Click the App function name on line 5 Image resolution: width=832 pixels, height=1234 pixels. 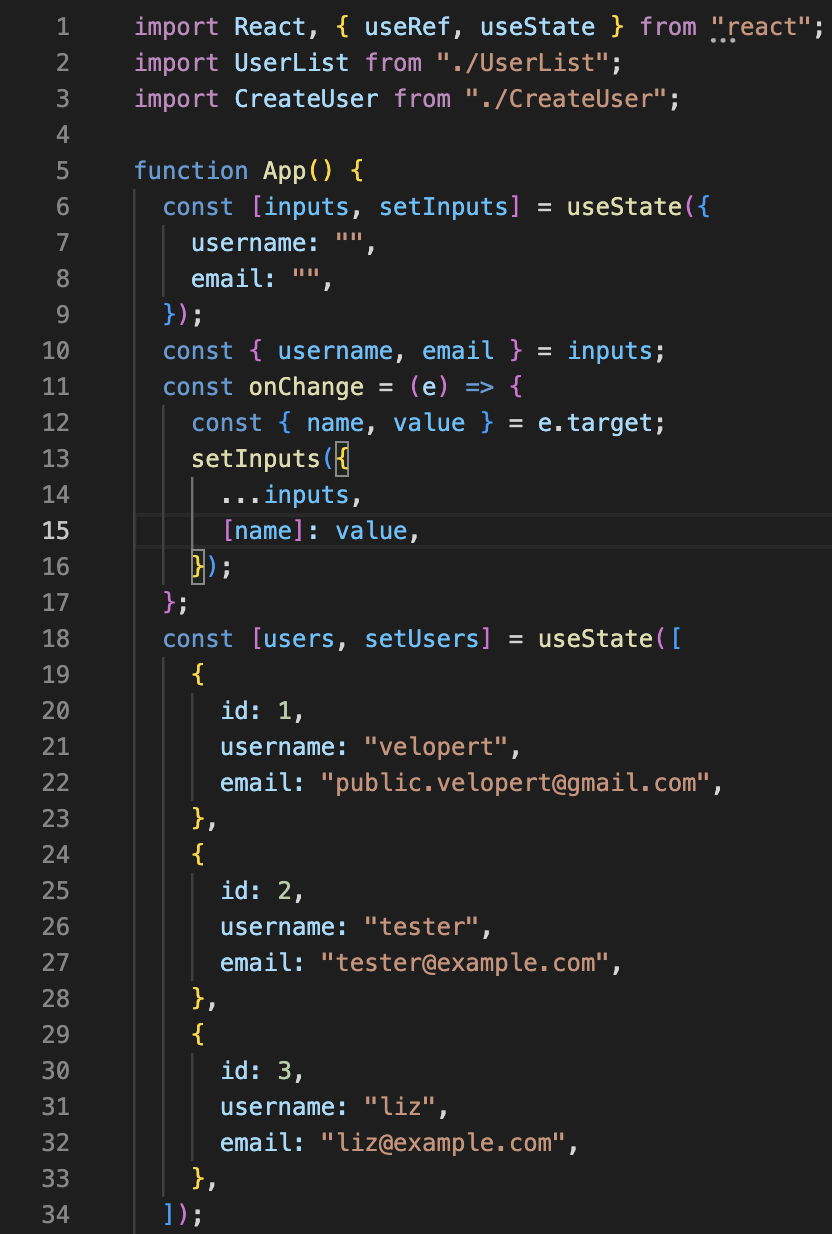coord(284,171)
